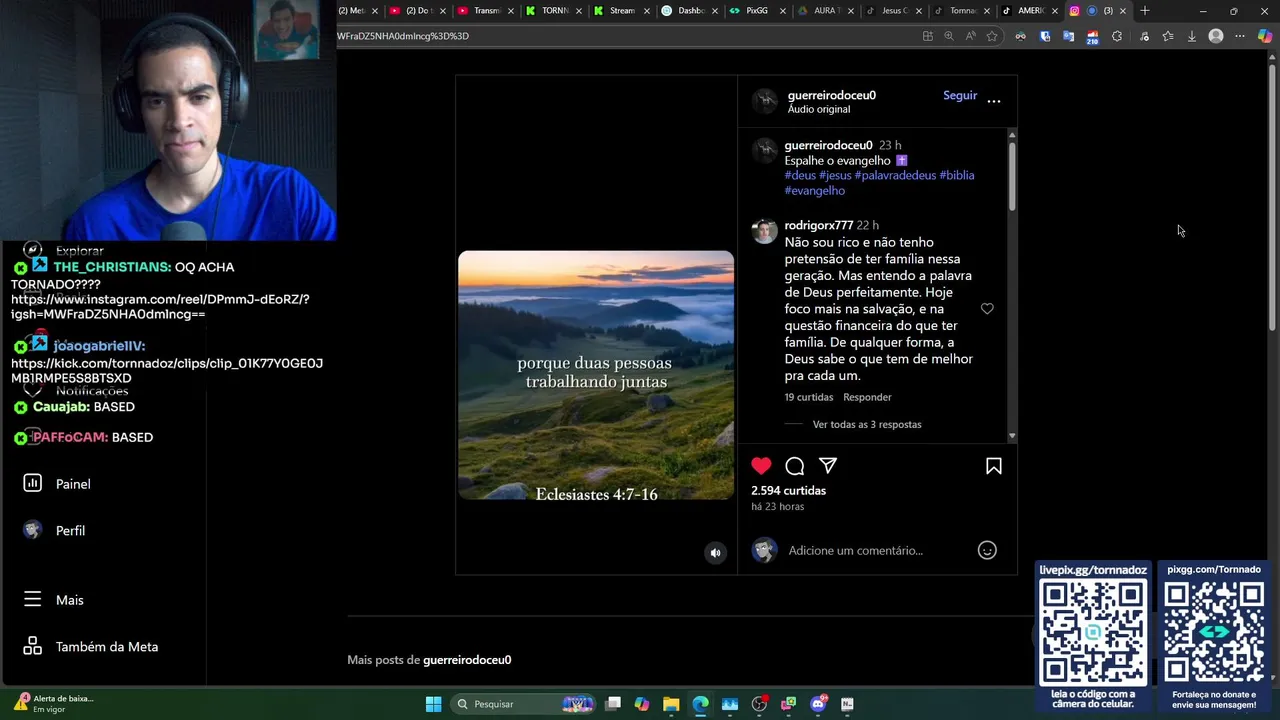Image resolution: width=1280 pixels, height=720 pixels.
Task: Click Responder under rodrigorx777's comment
Action: click(867, 397)
